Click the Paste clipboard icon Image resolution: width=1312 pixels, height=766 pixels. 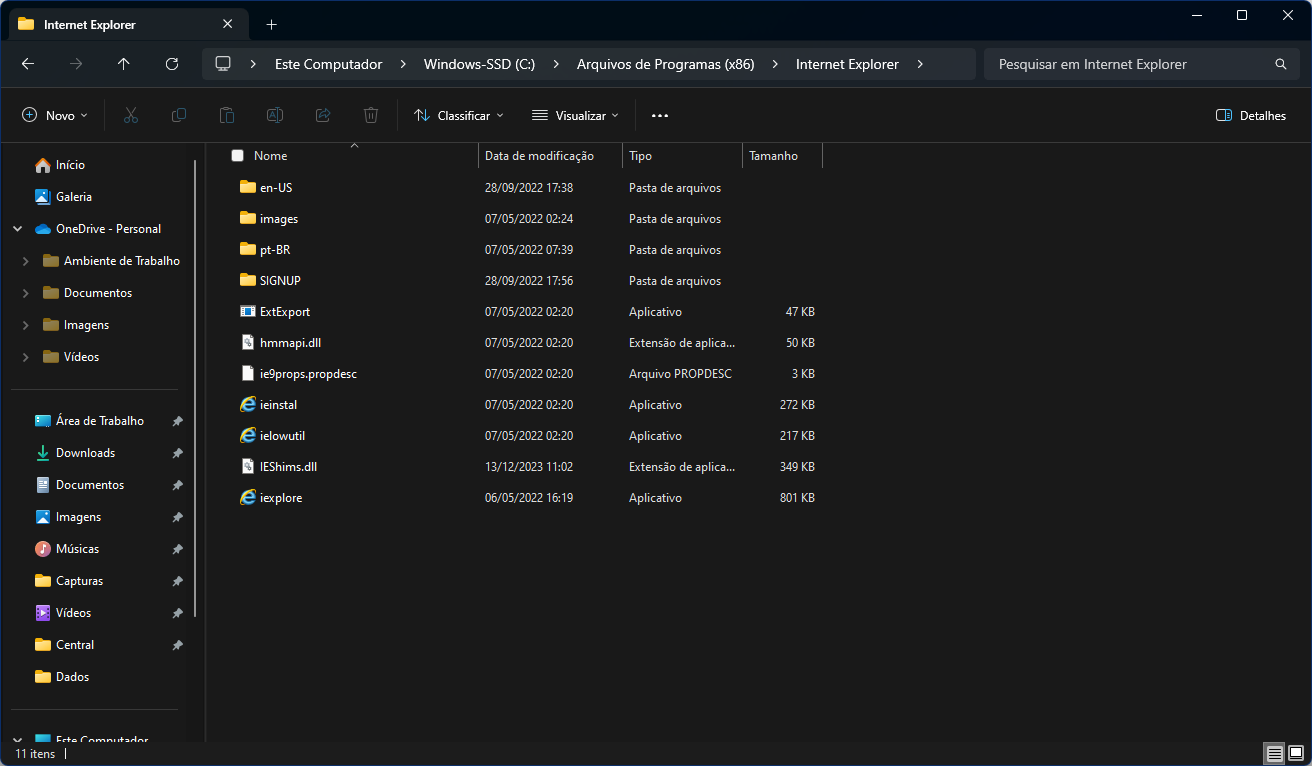pyautogui.click(x=227, y=115)
